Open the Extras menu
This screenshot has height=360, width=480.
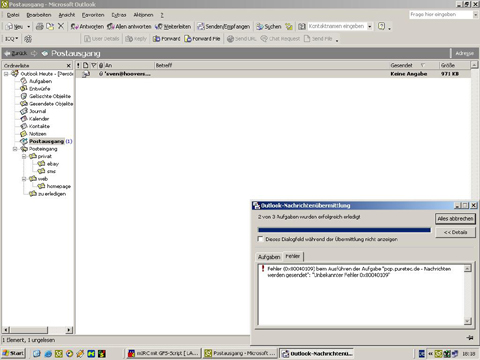click(119, 15)
